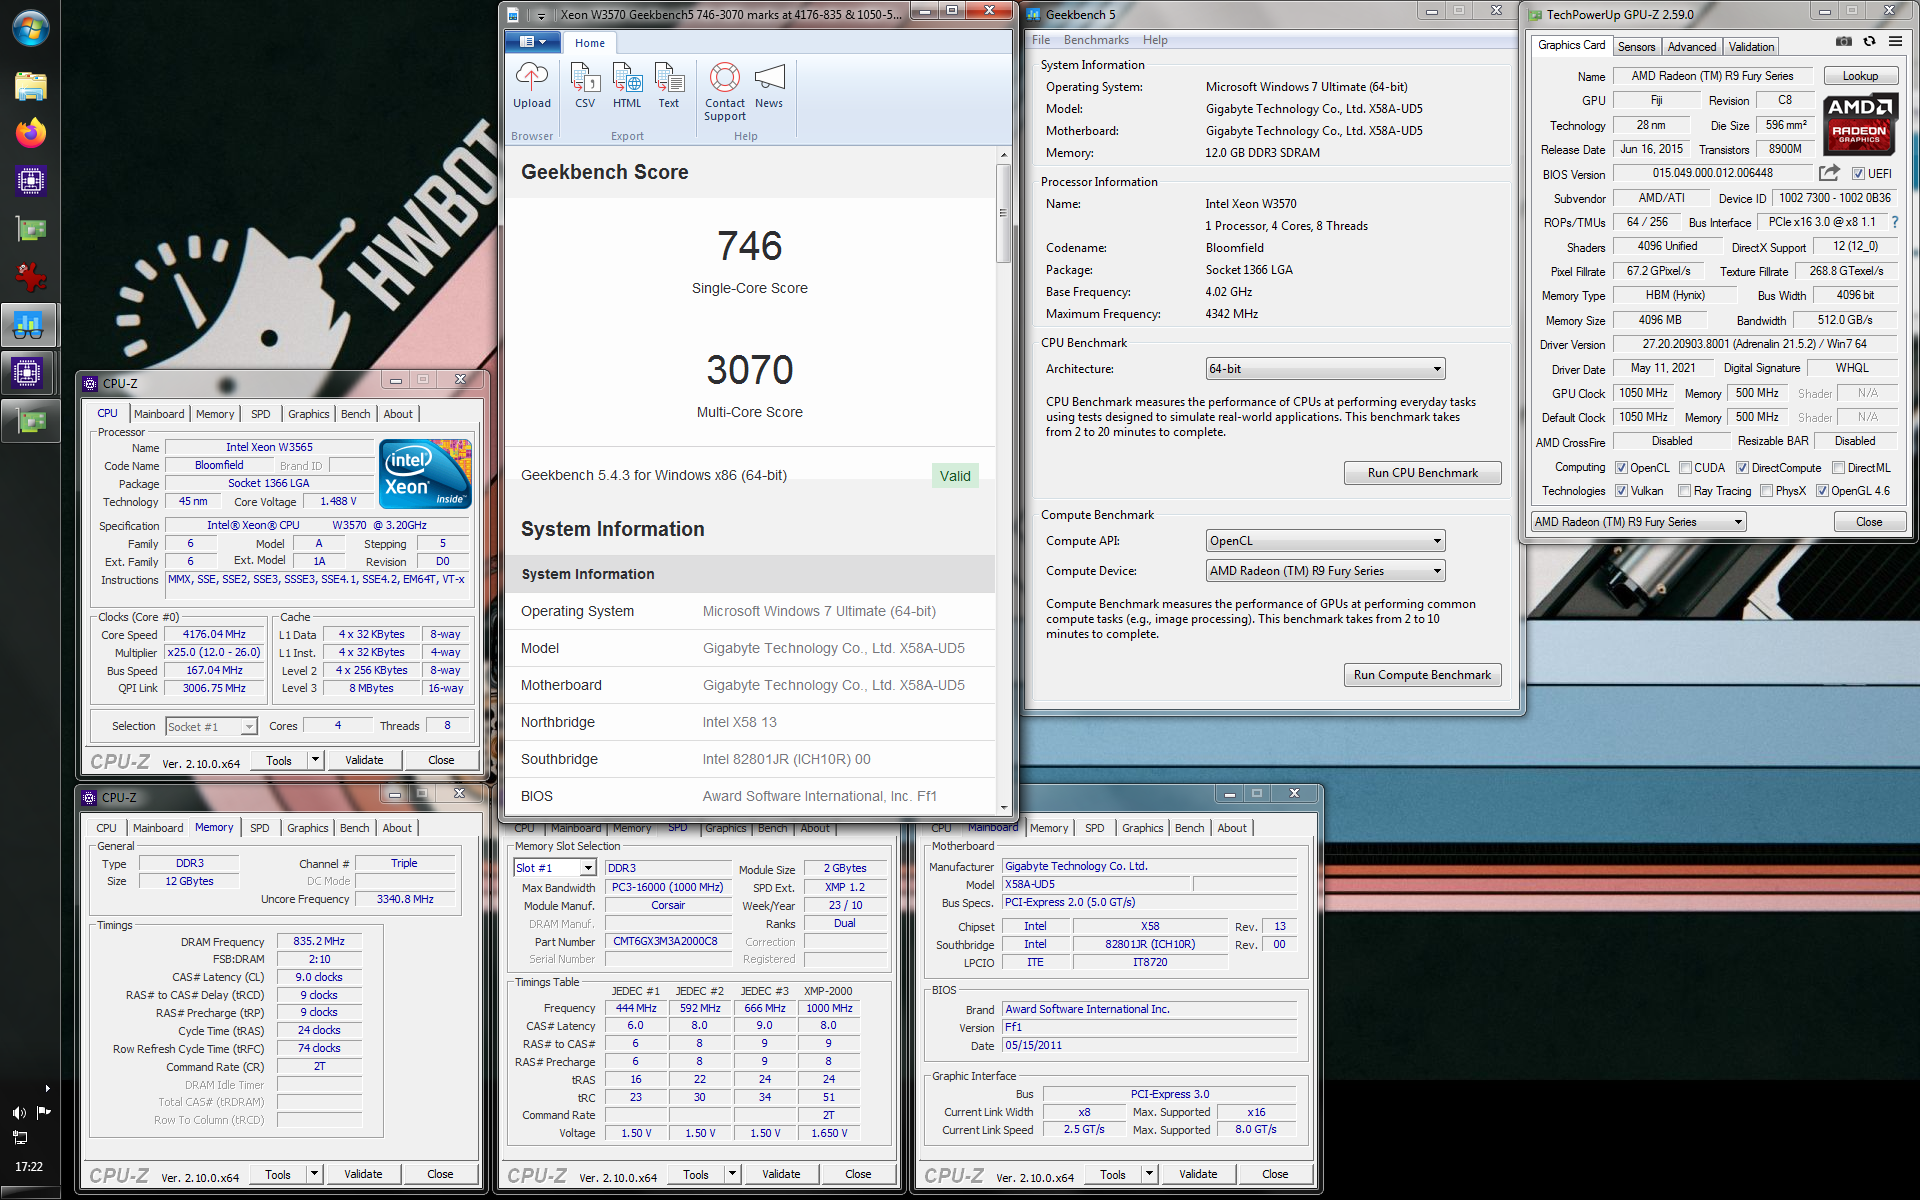Toggle the CUDA checkbox
This screenshot has height=1200, width=1920.
click(x=1685, y=467)
